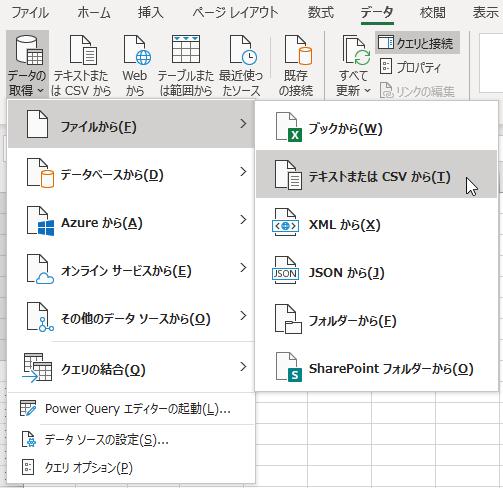Click the SharePoint icon in submenu

coord(289,367)
